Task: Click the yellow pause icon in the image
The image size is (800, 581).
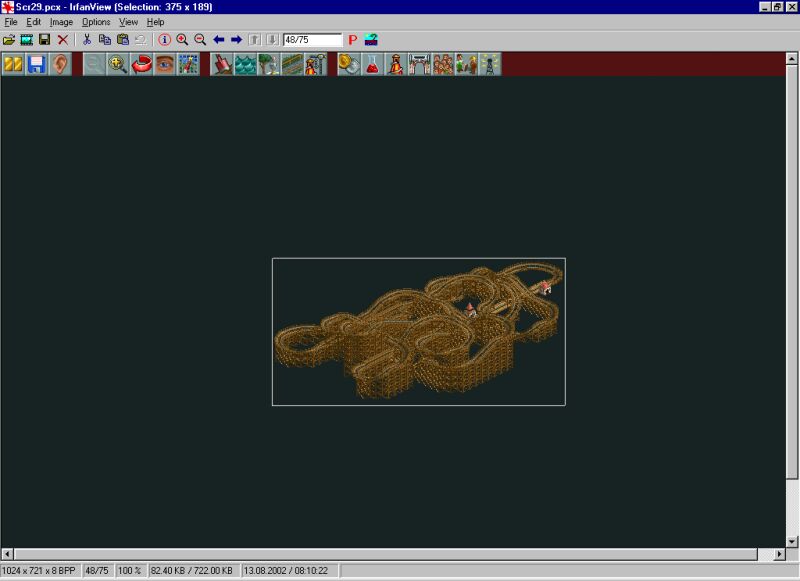Action: [x=13, y=64]
